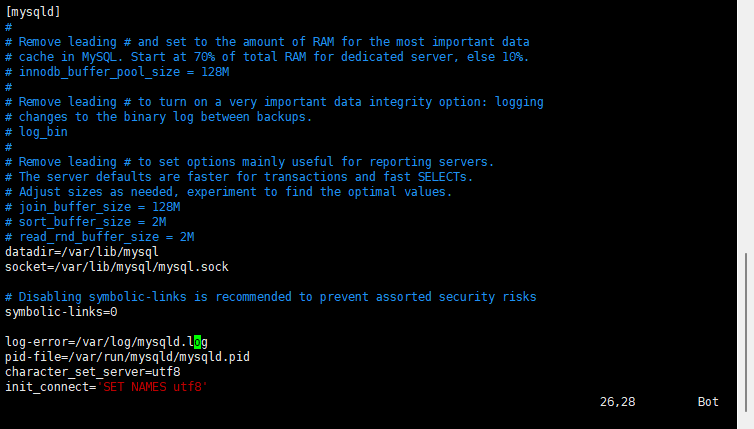Screen dimensions: 754x429
Task: Place cursor on datadir=/var/lib/mysql line
Action: point(82,252)
